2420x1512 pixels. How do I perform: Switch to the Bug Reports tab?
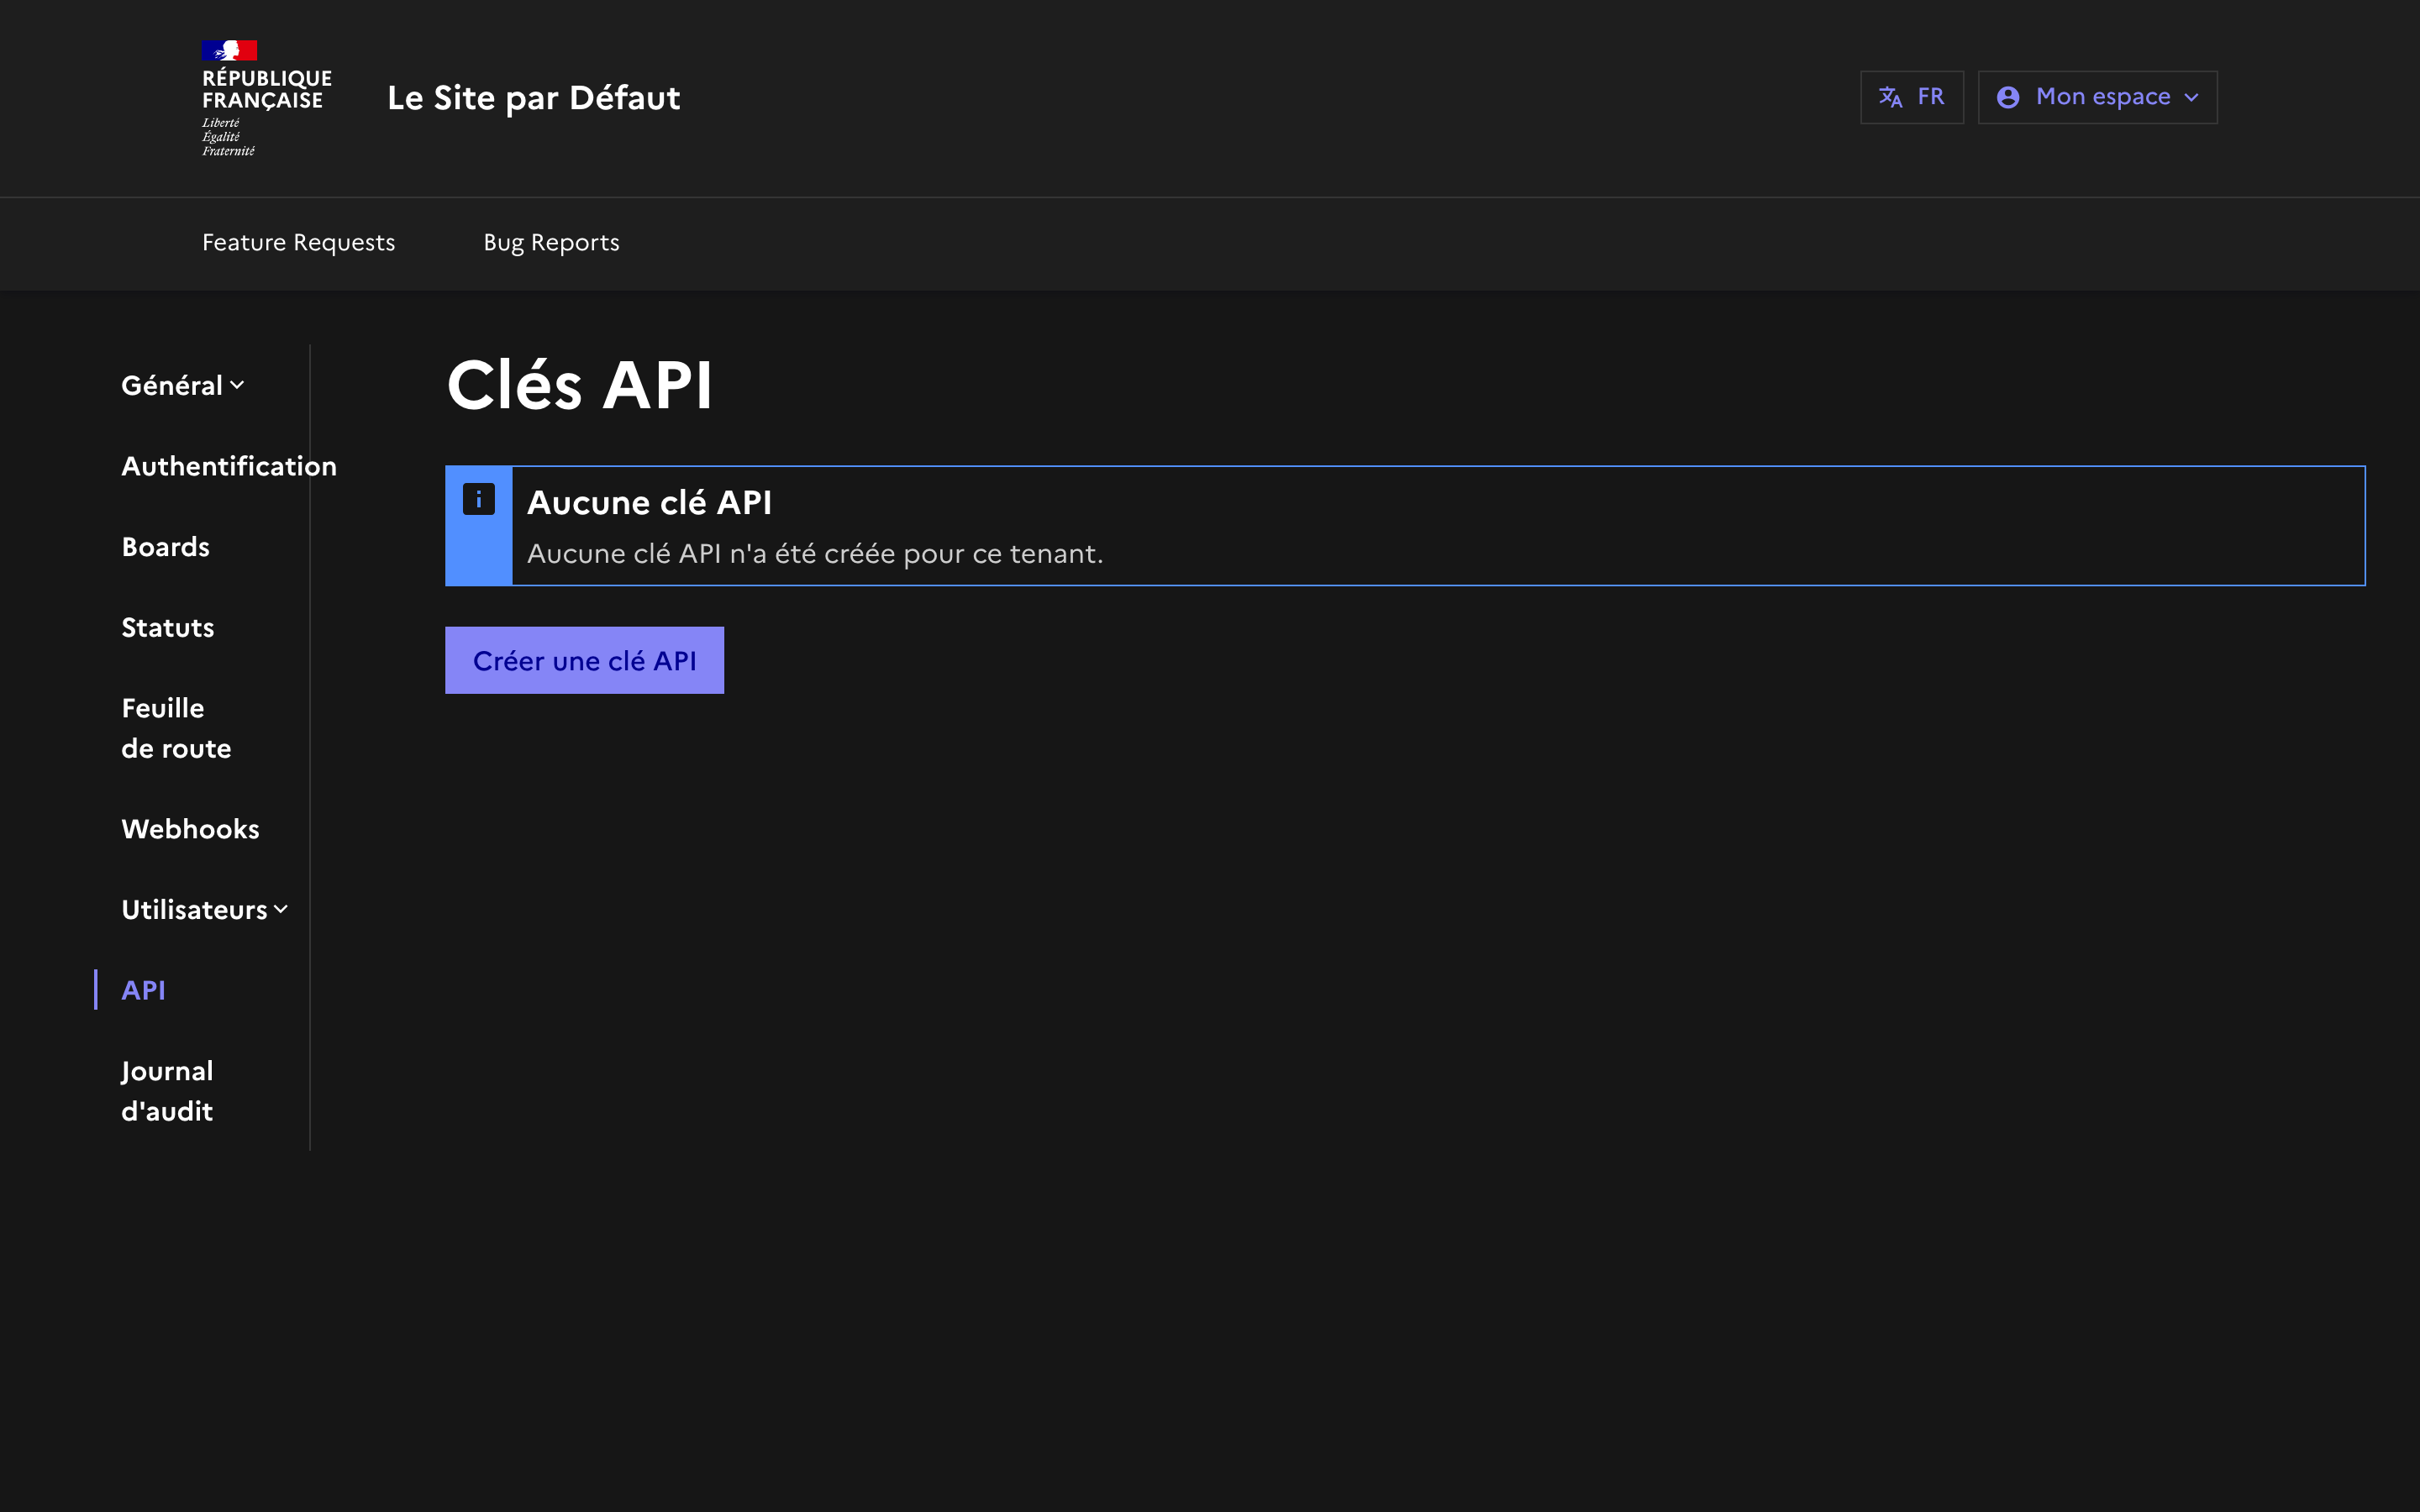(x=551, y=242)
